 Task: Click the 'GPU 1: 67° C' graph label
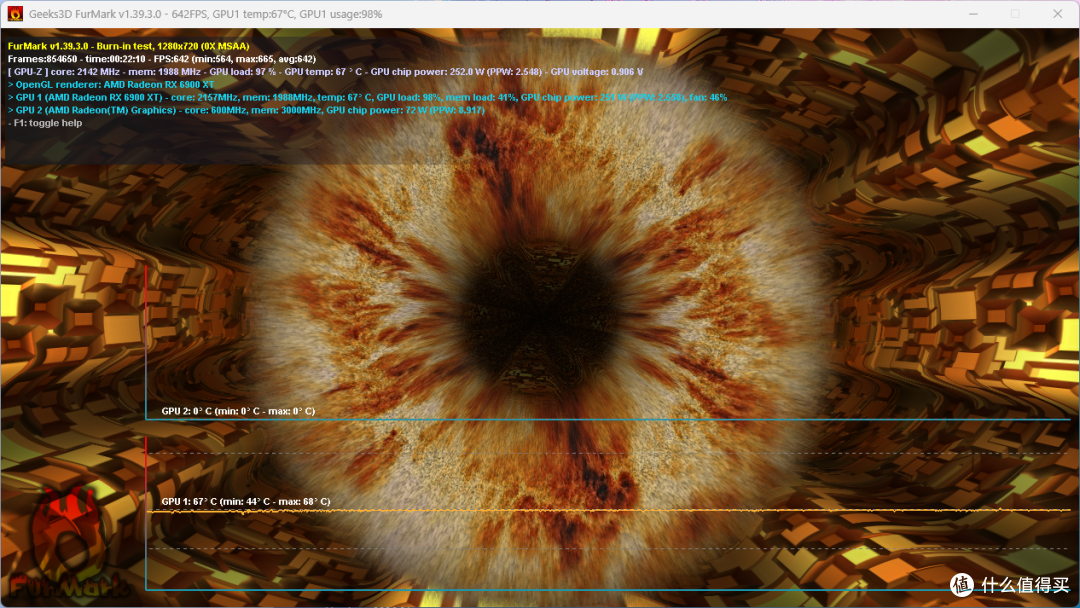[246, 501]
